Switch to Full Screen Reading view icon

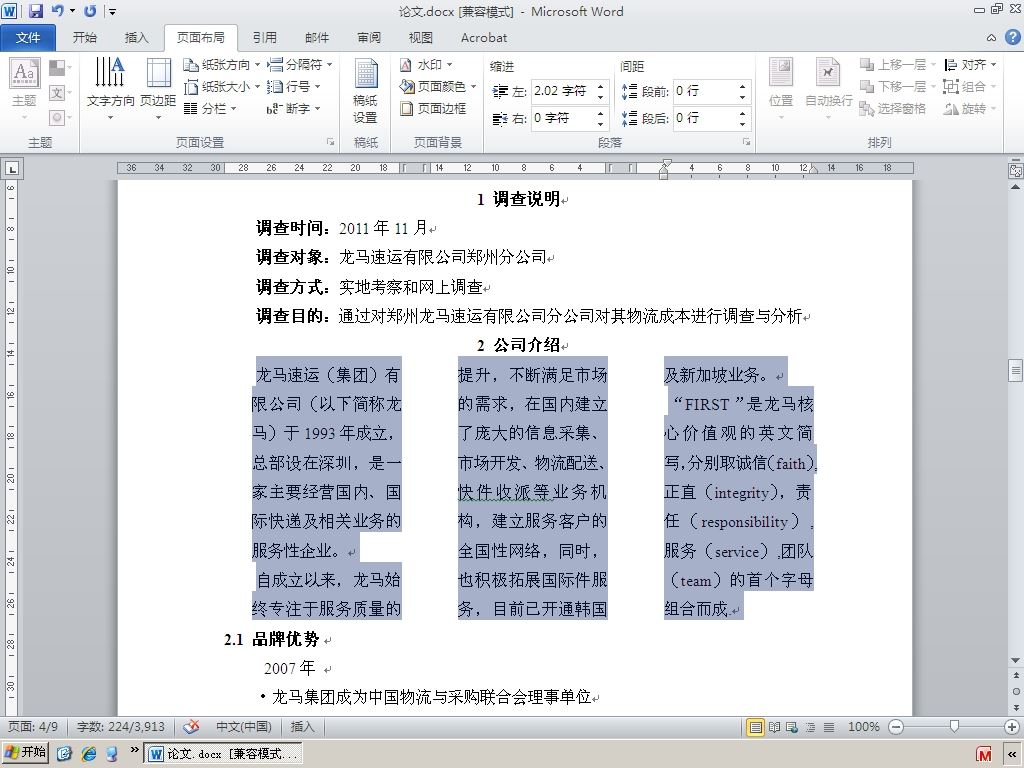coord(774,727)
